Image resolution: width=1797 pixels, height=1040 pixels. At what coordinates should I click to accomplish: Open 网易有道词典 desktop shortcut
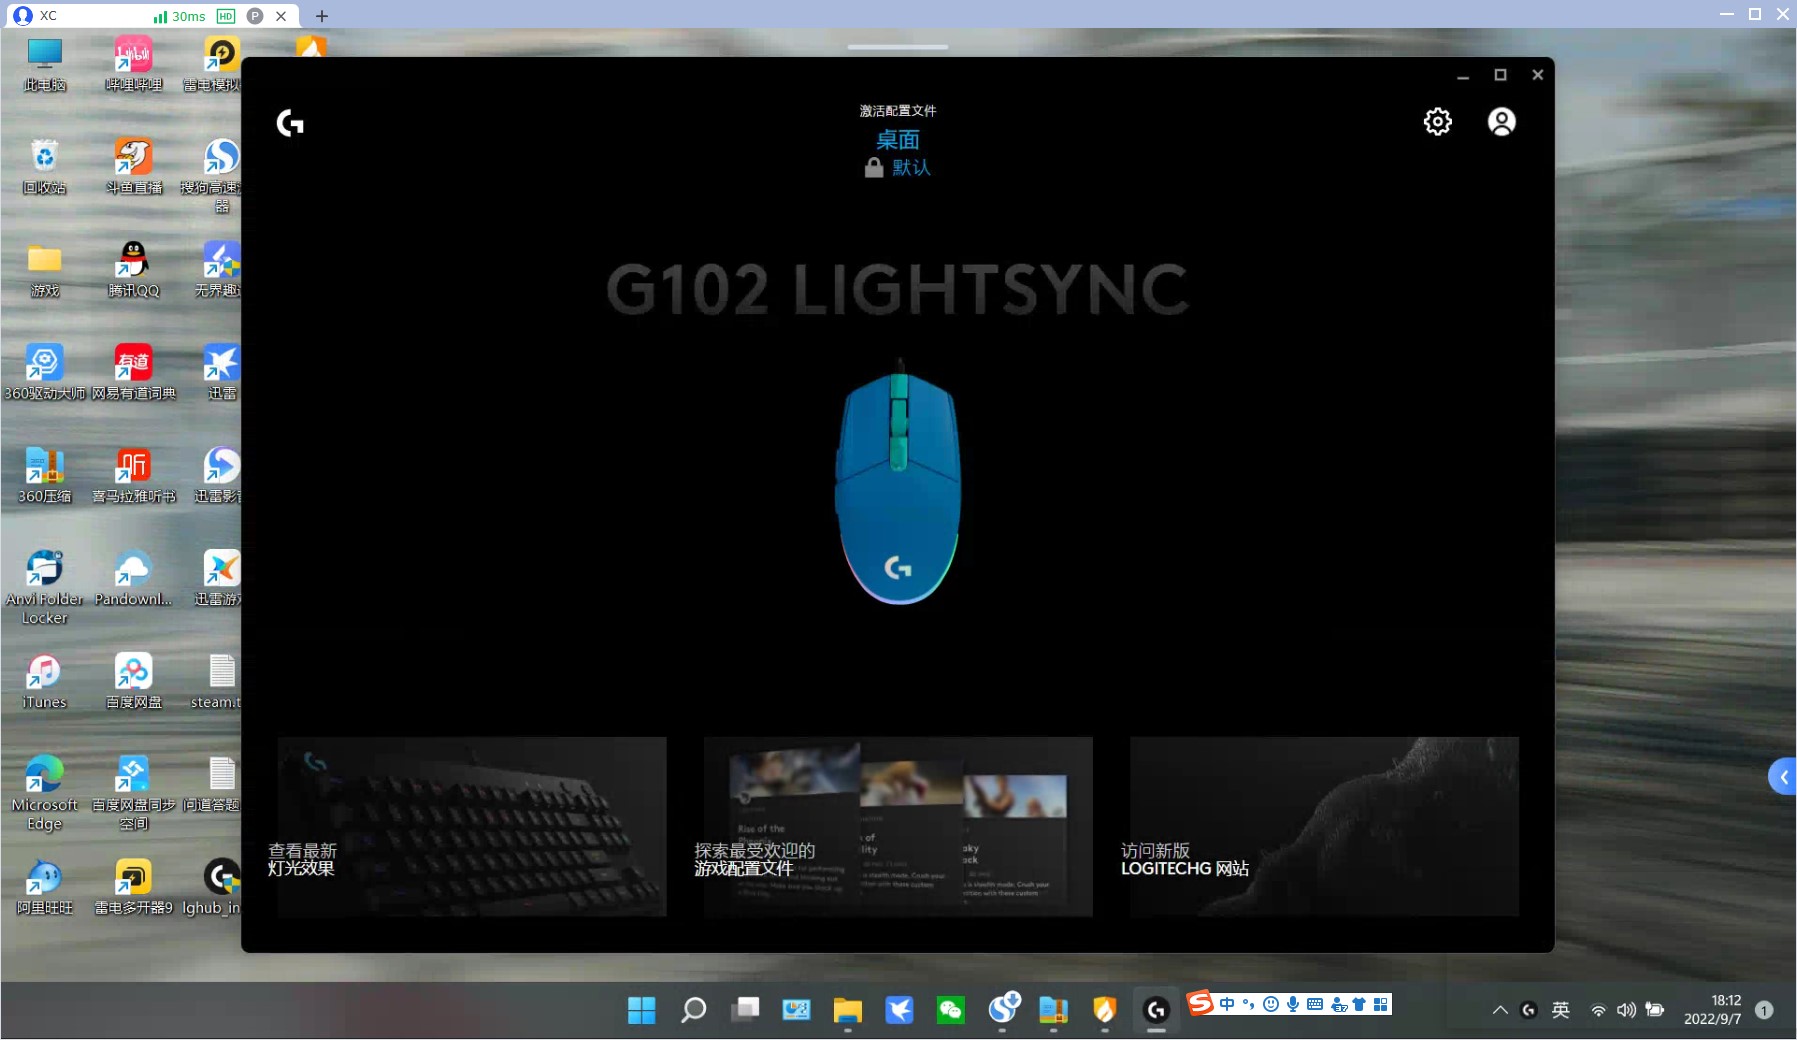click(x=133, y=372)
